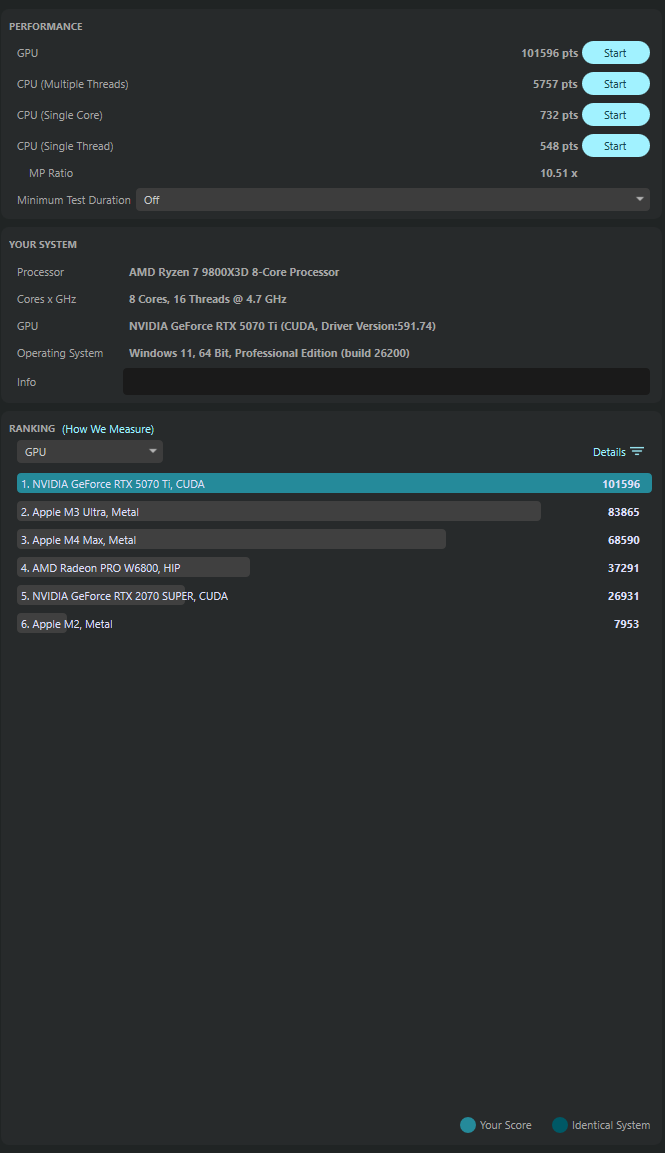
Task: Click the MP Ratio 10.51 x value
Action: [x=558, y=173]
